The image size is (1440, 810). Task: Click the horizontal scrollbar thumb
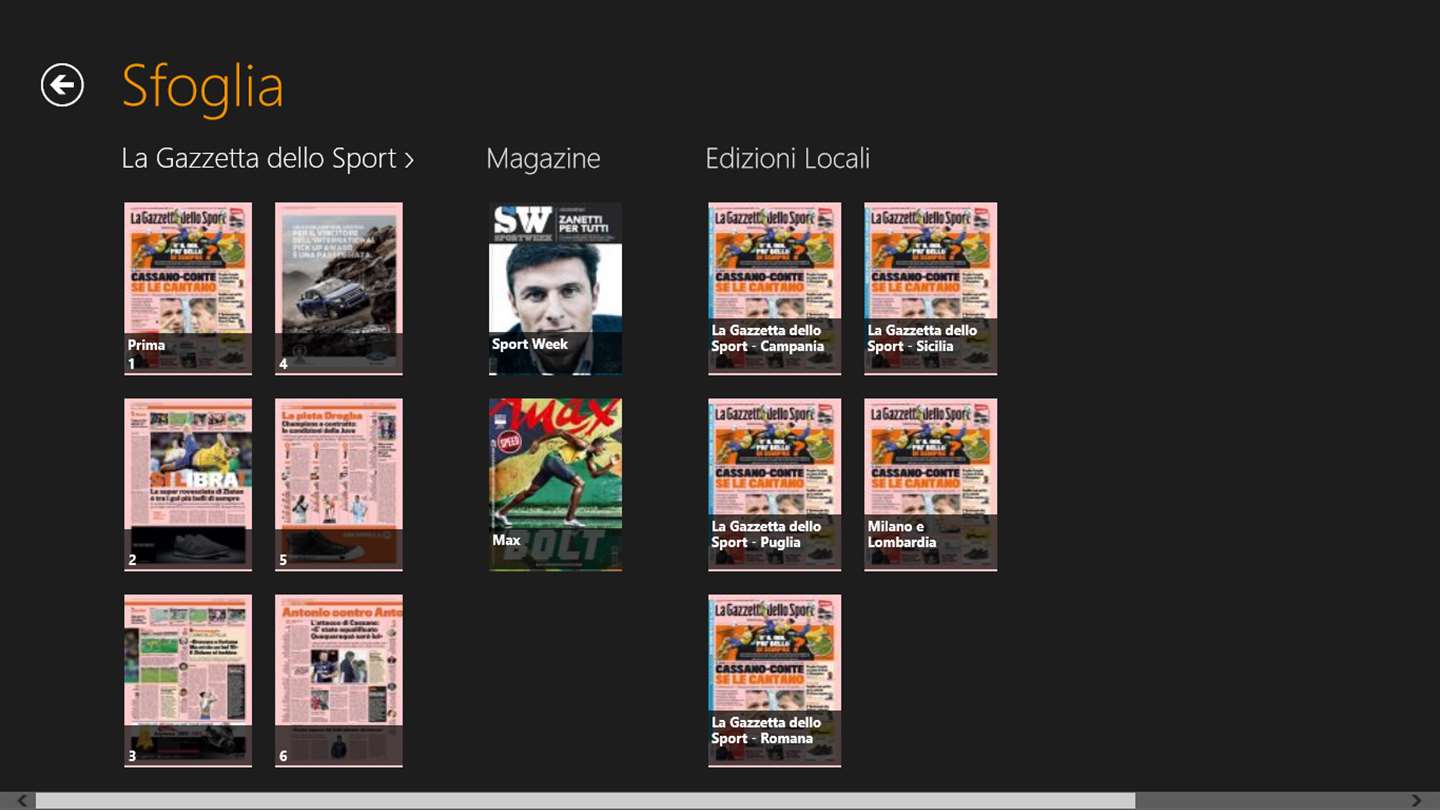pyautogui.click(x=585, y=801)
